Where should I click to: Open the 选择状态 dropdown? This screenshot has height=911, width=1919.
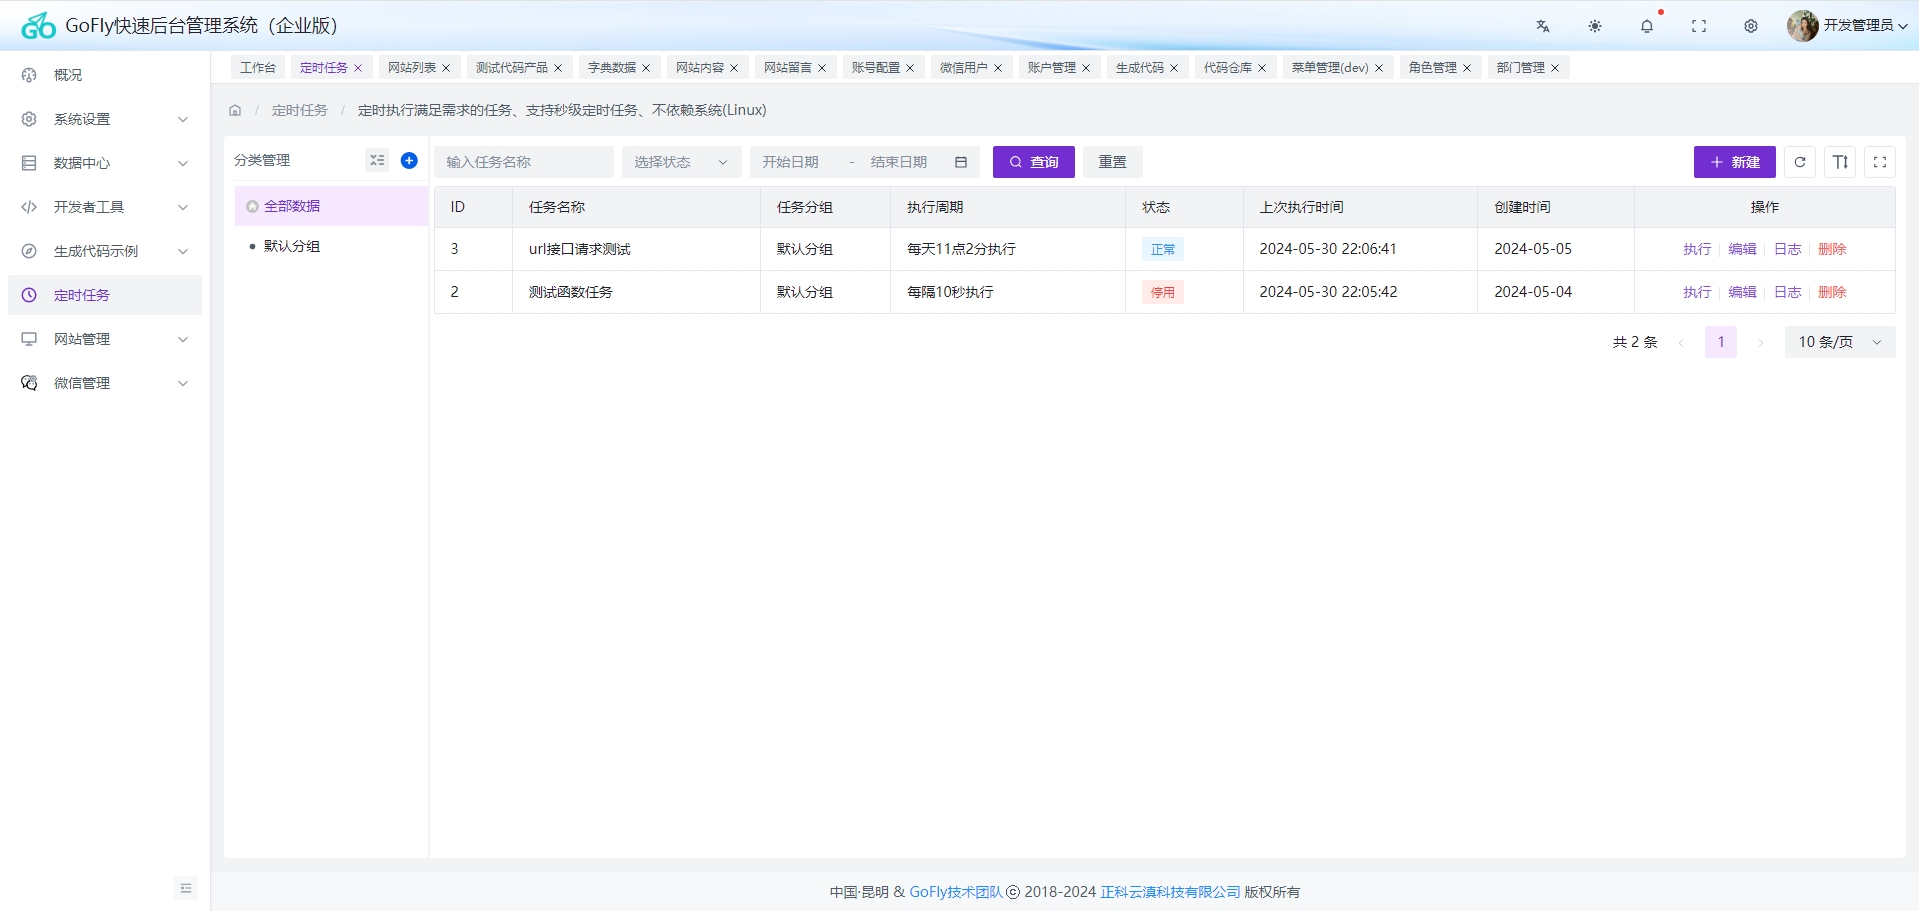(682, 162)
